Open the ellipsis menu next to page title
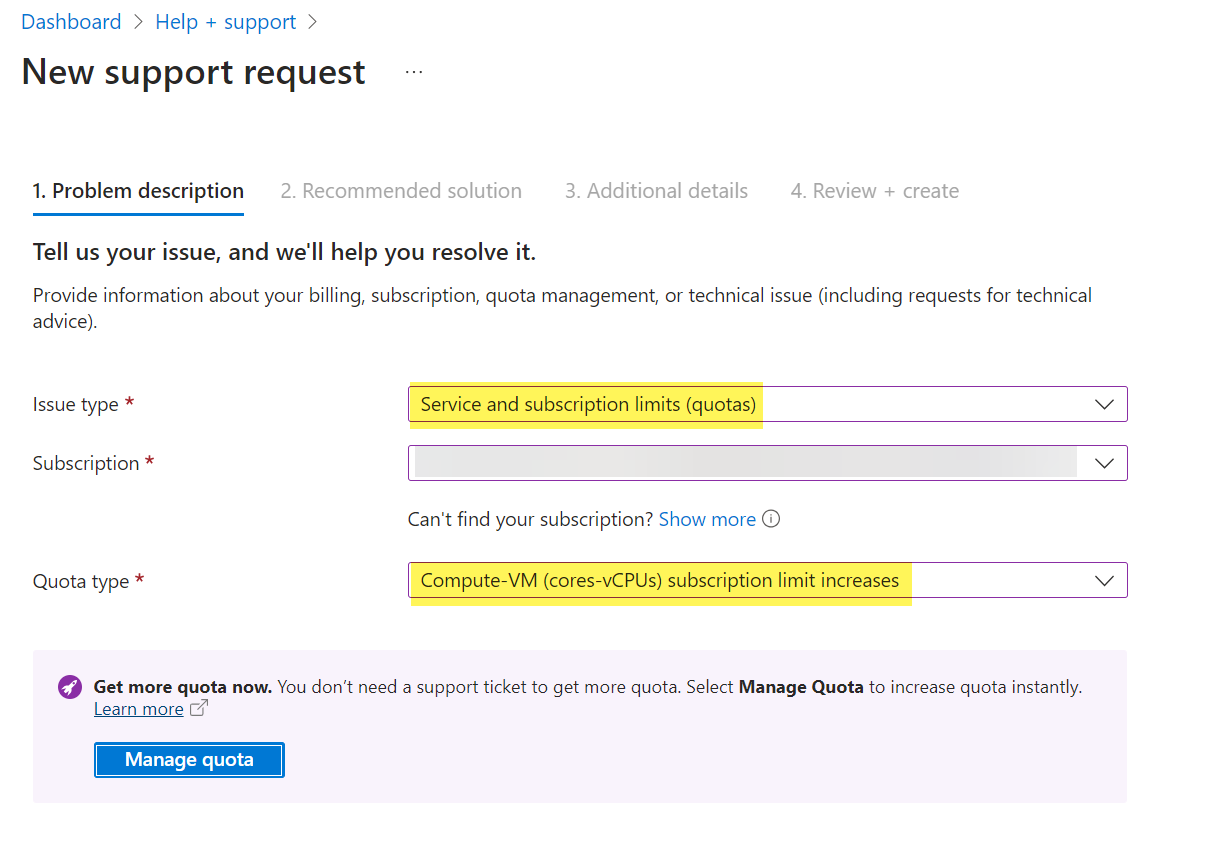Image resolution: width=1232 pixels, height=841 pixels. (413, 71)
